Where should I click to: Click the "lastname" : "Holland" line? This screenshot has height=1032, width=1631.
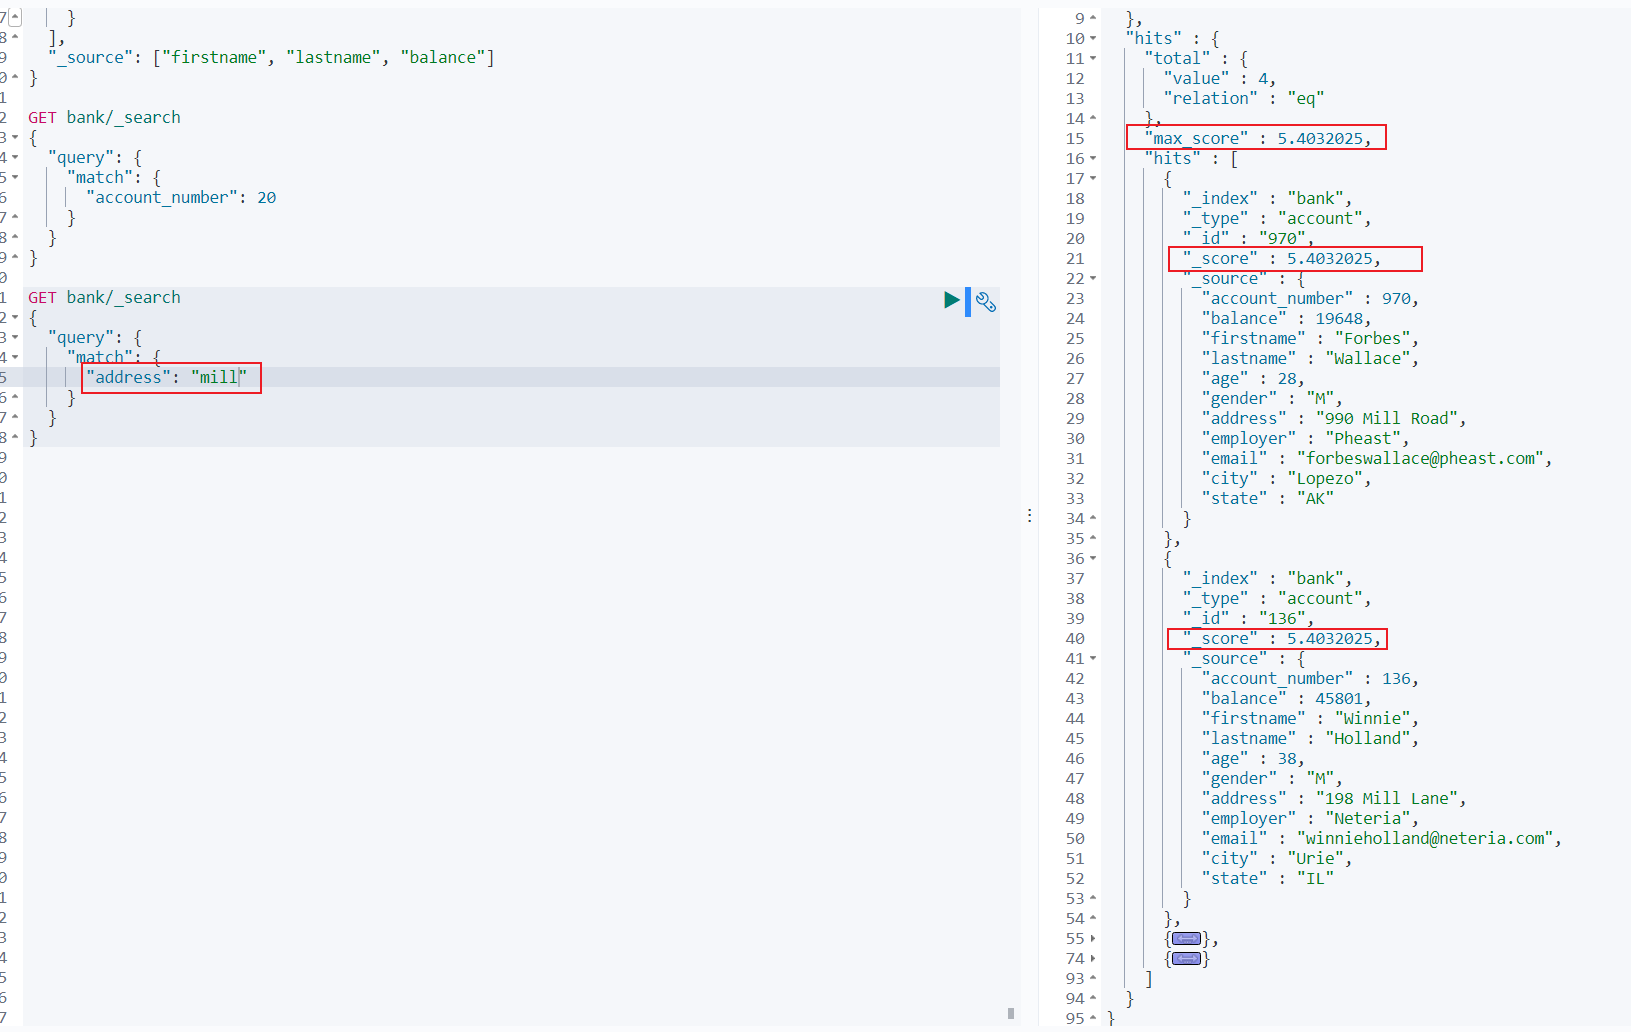click(x=1310, y=738)
